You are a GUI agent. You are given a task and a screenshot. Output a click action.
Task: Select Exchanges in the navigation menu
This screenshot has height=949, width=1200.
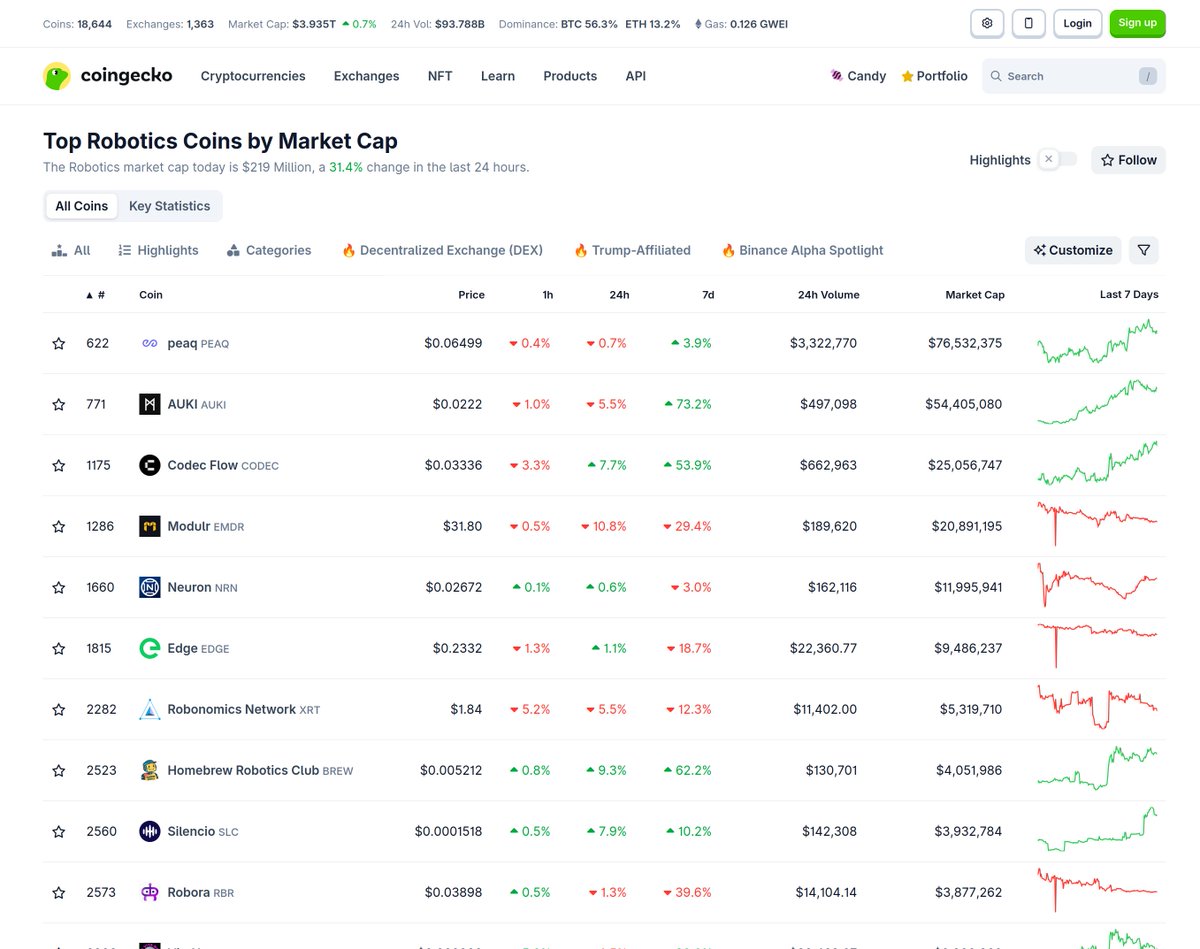366,75
